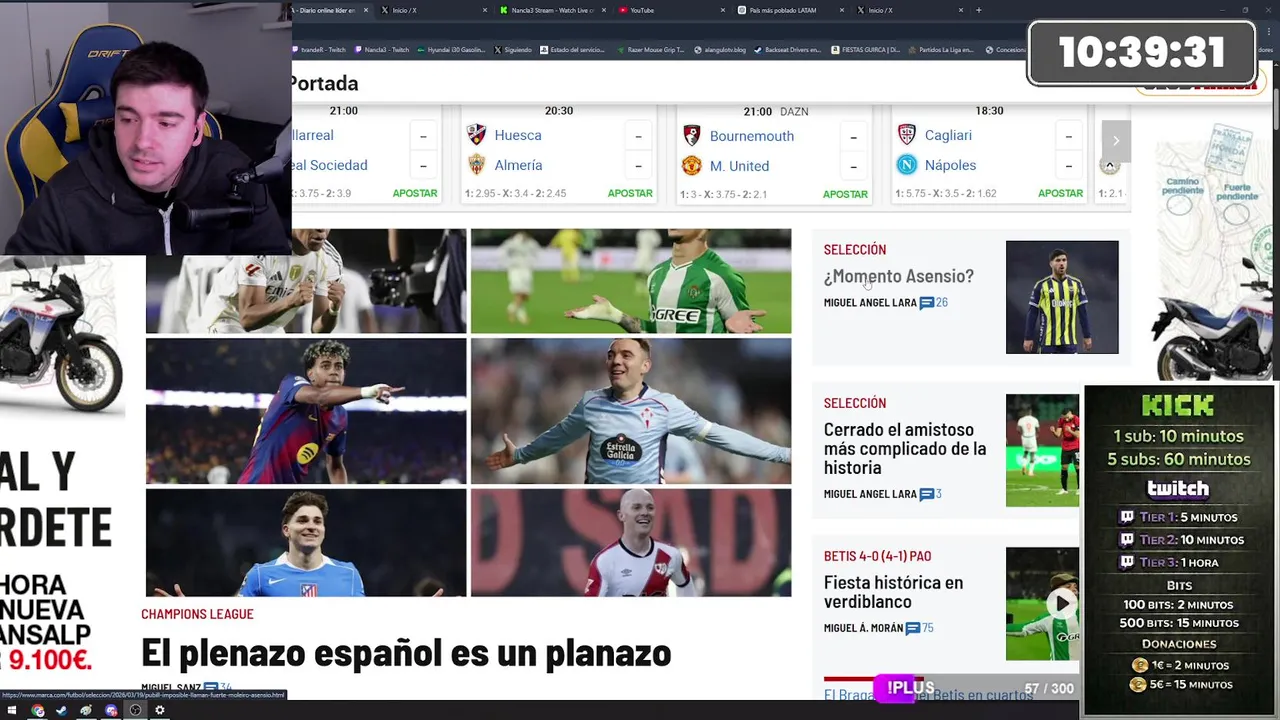Open a new browser tab

[x=978, y=10]
